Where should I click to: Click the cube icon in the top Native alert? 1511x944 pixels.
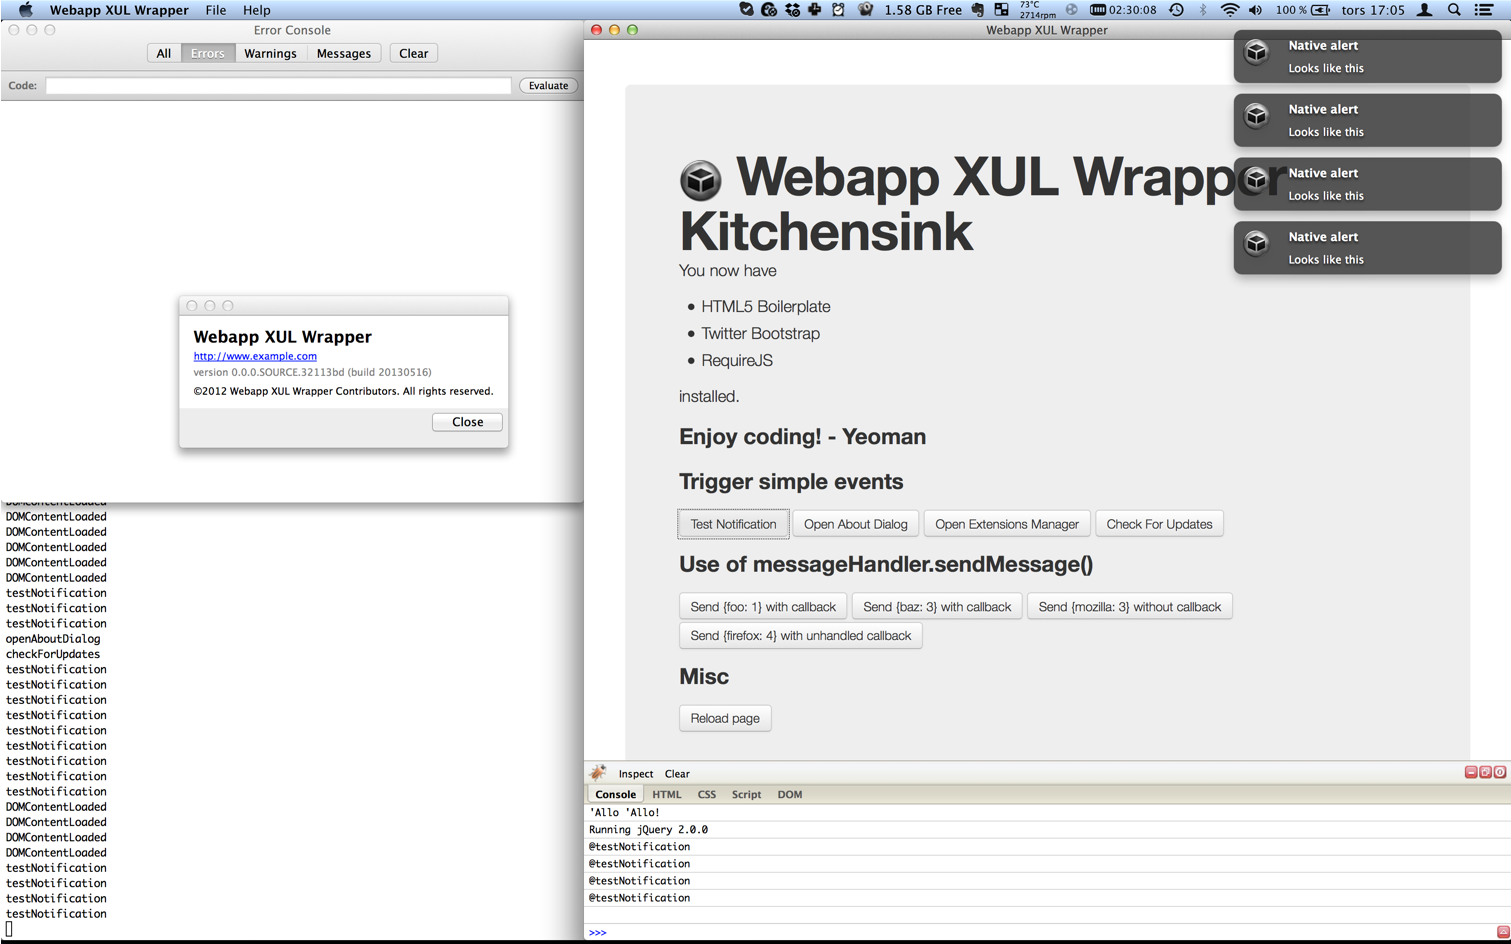click(x=1257, y=51)
